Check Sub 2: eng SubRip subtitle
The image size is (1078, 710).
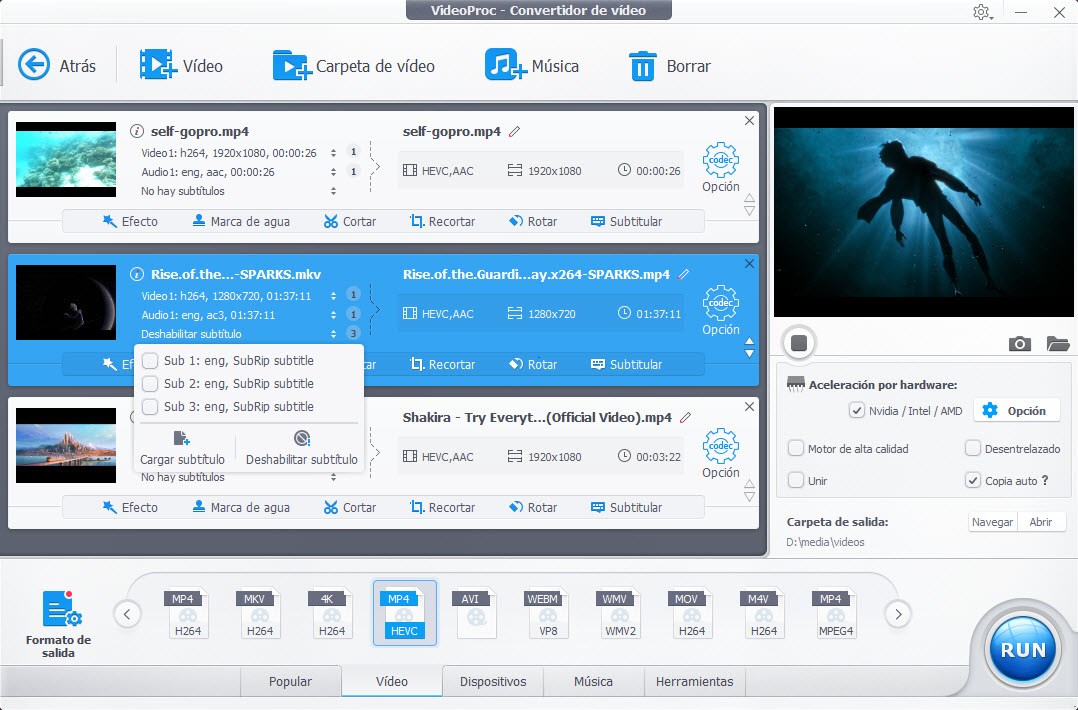(150, 384)
